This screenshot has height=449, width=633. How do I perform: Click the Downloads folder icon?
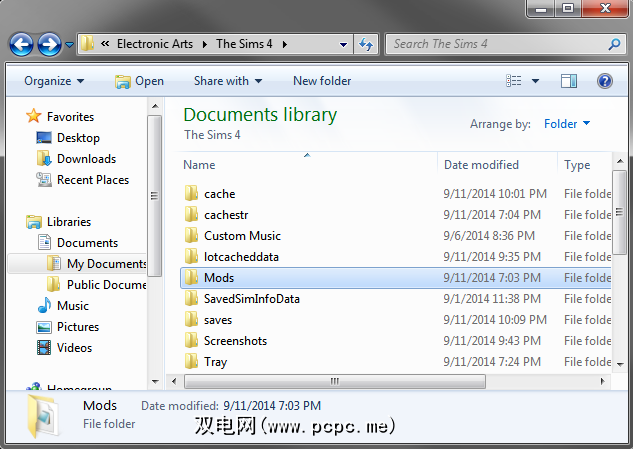(x=44, y=158)
